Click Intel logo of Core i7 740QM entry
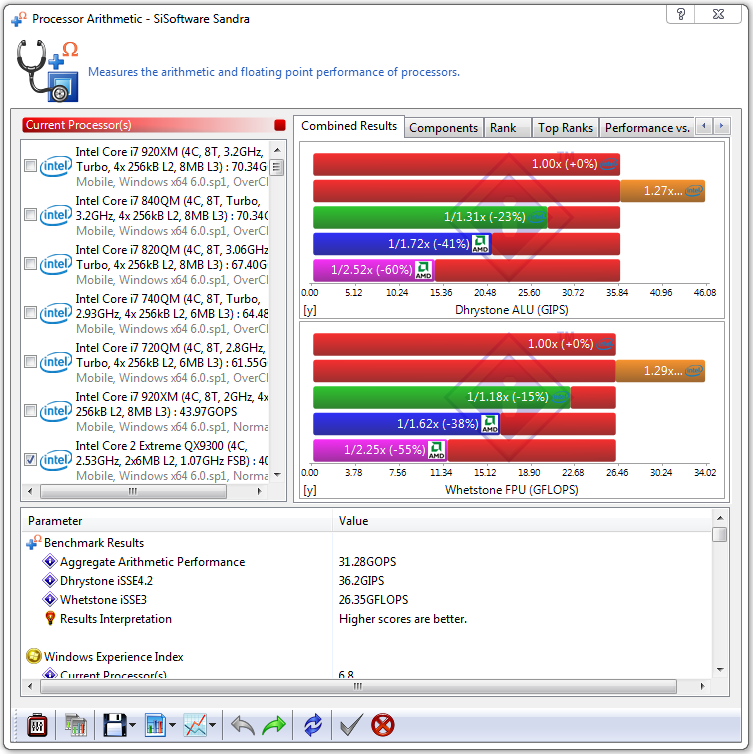Screen dimensions: 753x754 tap(56, 313)
